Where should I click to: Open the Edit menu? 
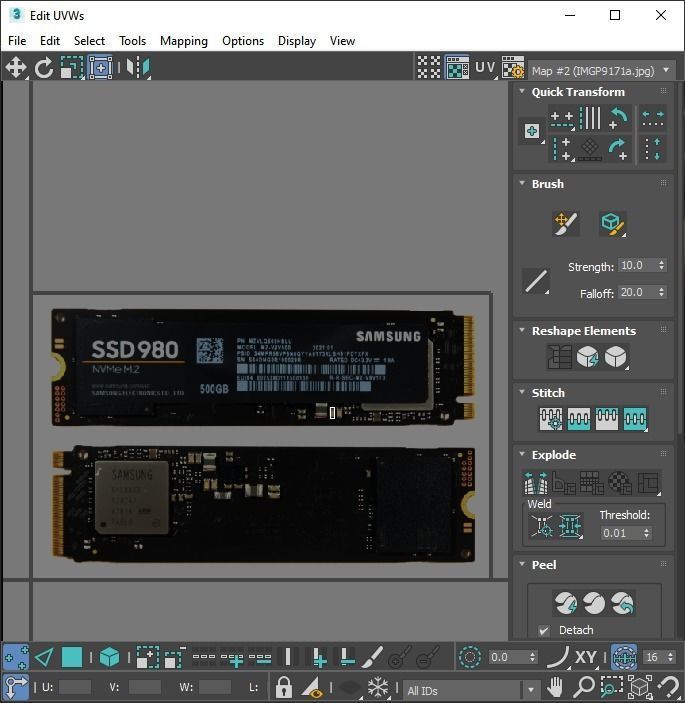click(50, 41)
